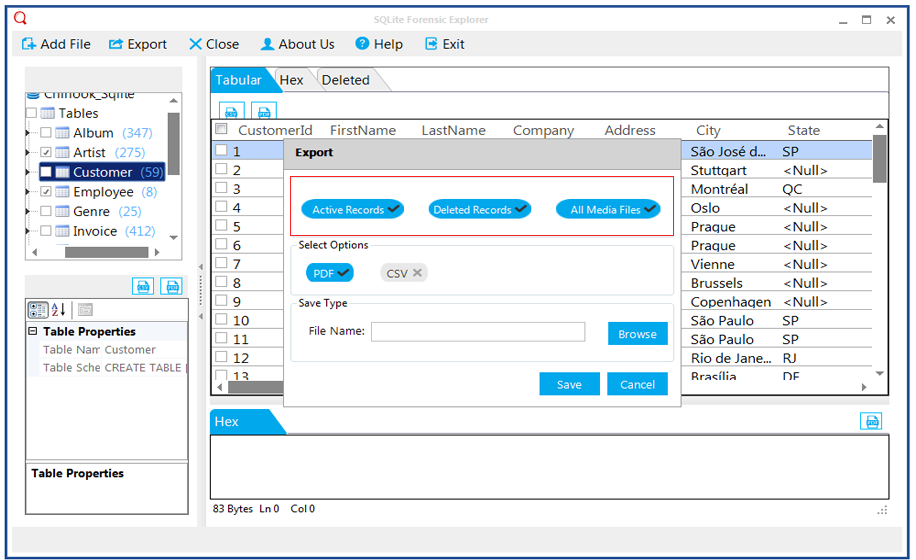Click the tree panel horizontal scroll-right arrow
Image resolution: width=916 pixels, height=560 pixels.
157,252
